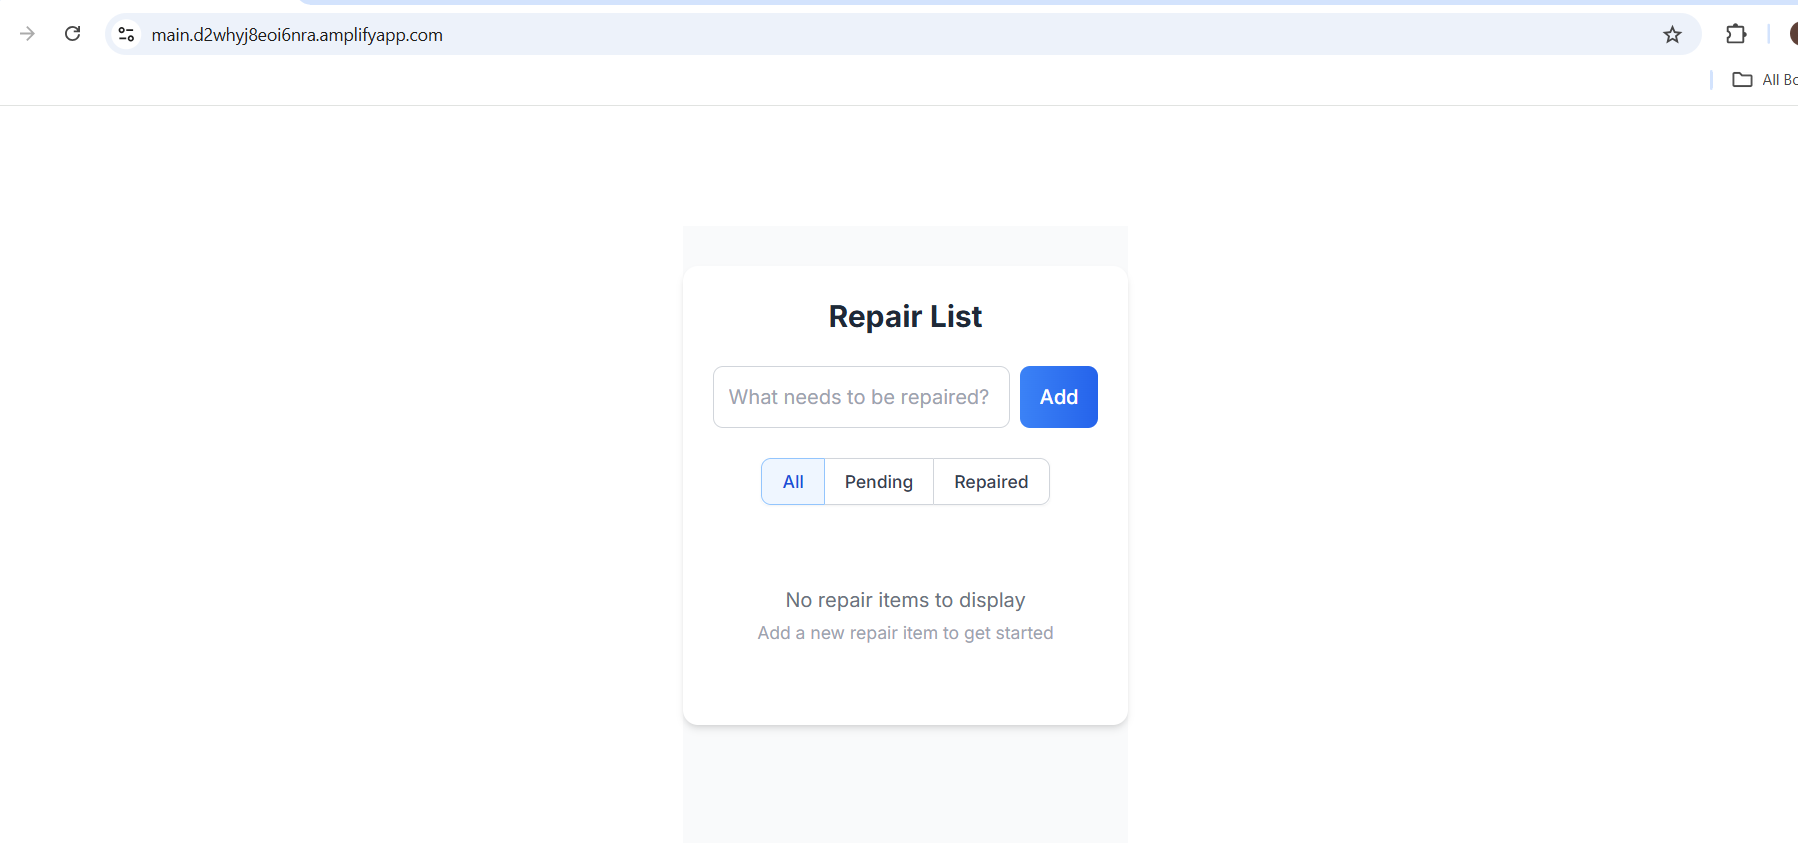
Task: Focus the 'What needs to be repaired?' field
Action: pos(860,397)
